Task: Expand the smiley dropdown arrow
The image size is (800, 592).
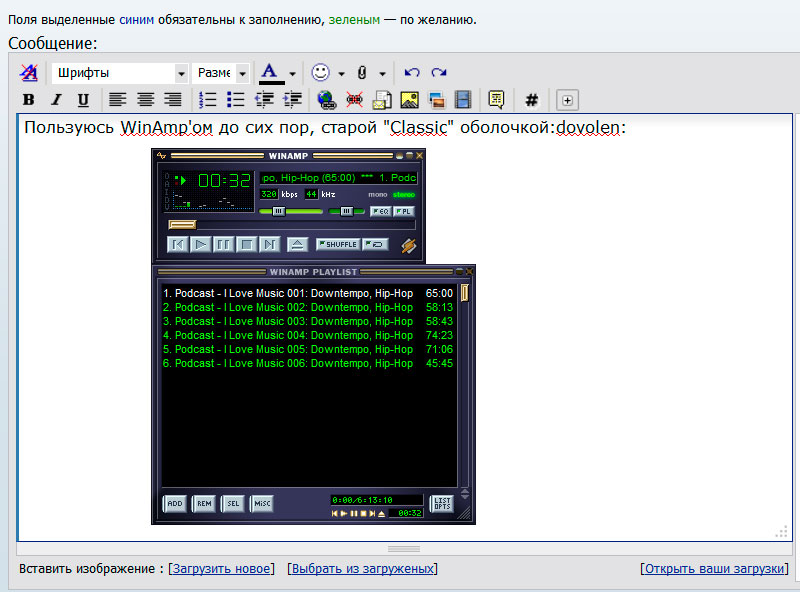Action: coord(341,73)
